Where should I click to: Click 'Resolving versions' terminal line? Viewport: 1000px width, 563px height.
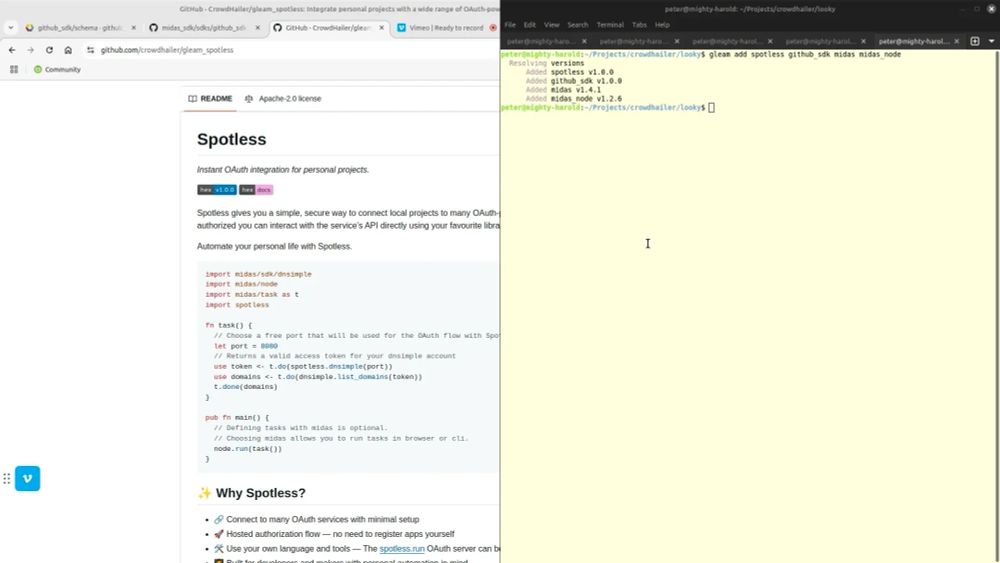[547, 64]
